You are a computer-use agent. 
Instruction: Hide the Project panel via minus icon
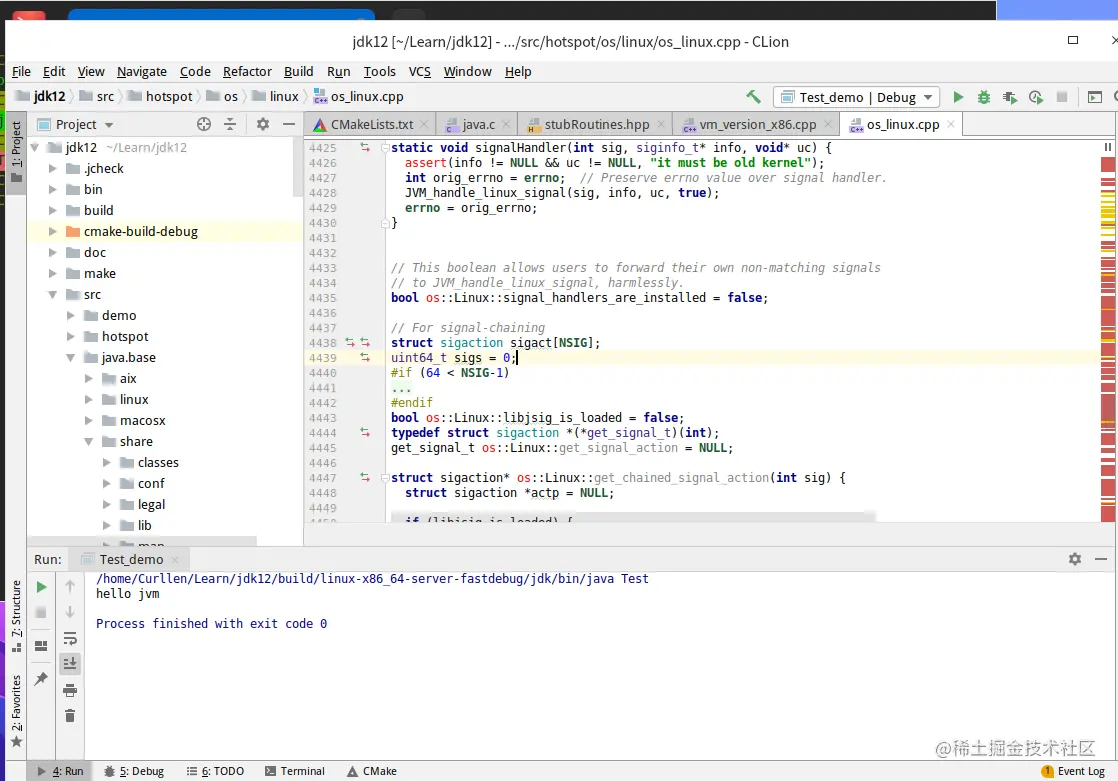[x=289, y=124]
